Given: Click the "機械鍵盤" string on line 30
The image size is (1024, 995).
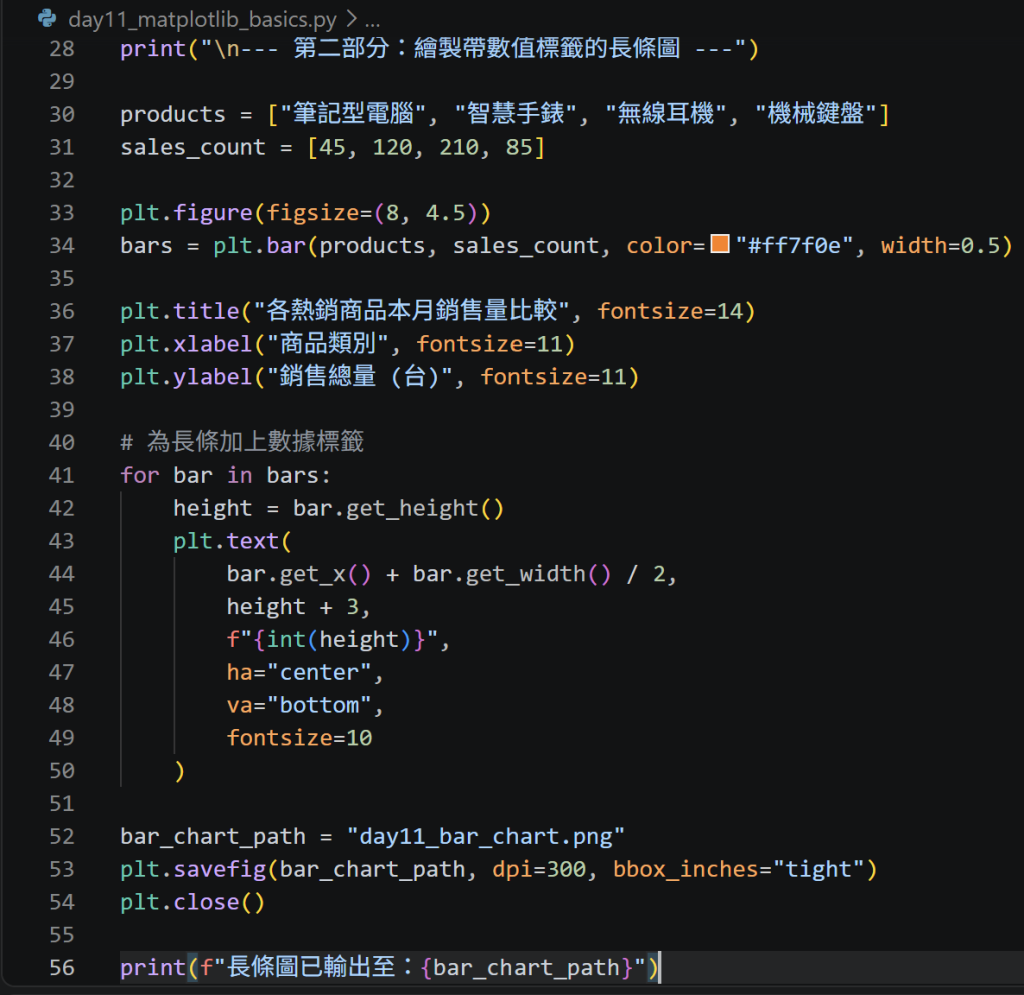Looking at the screenshot, I should pos(815,114).
